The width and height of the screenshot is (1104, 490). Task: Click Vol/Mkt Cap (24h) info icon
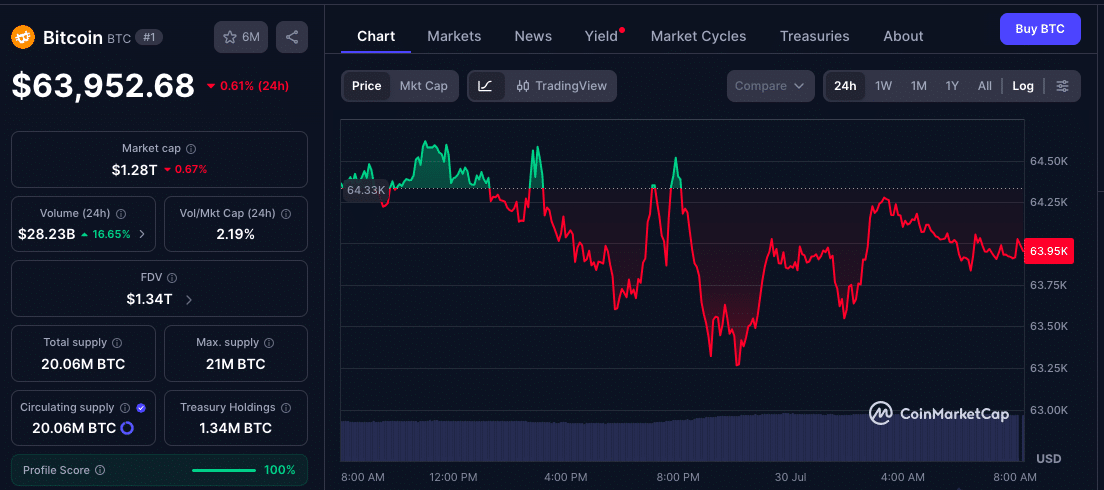287,213
